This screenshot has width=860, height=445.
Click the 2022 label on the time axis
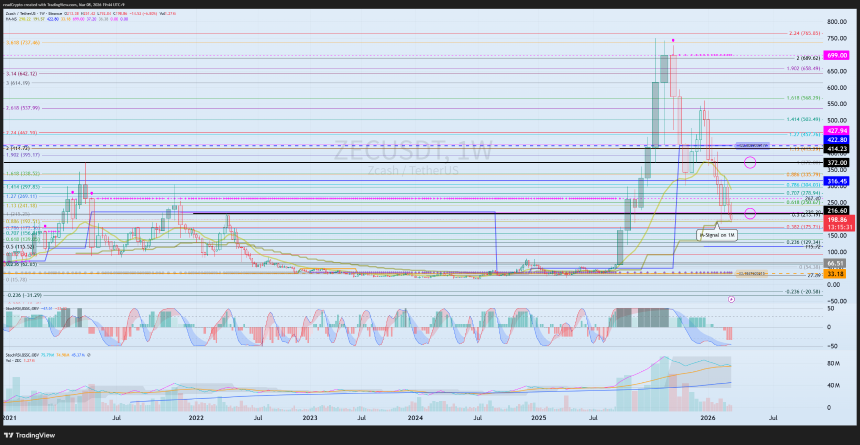click(195, 418)
